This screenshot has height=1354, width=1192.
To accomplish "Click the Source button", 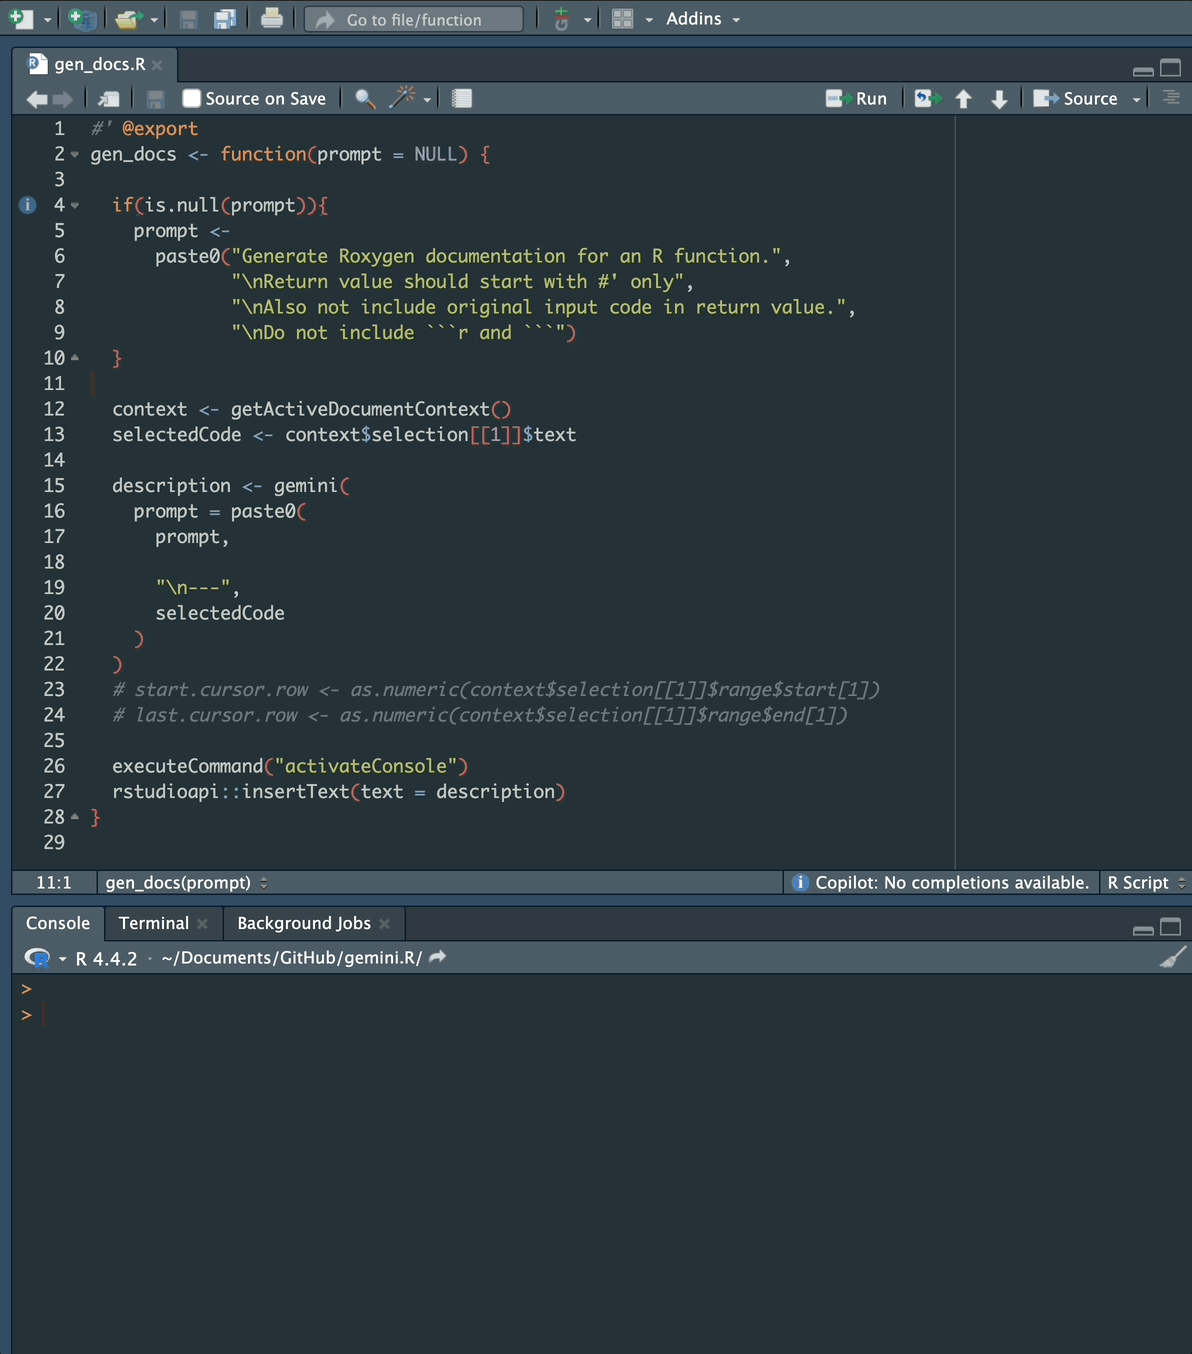I will (1075, 98).
